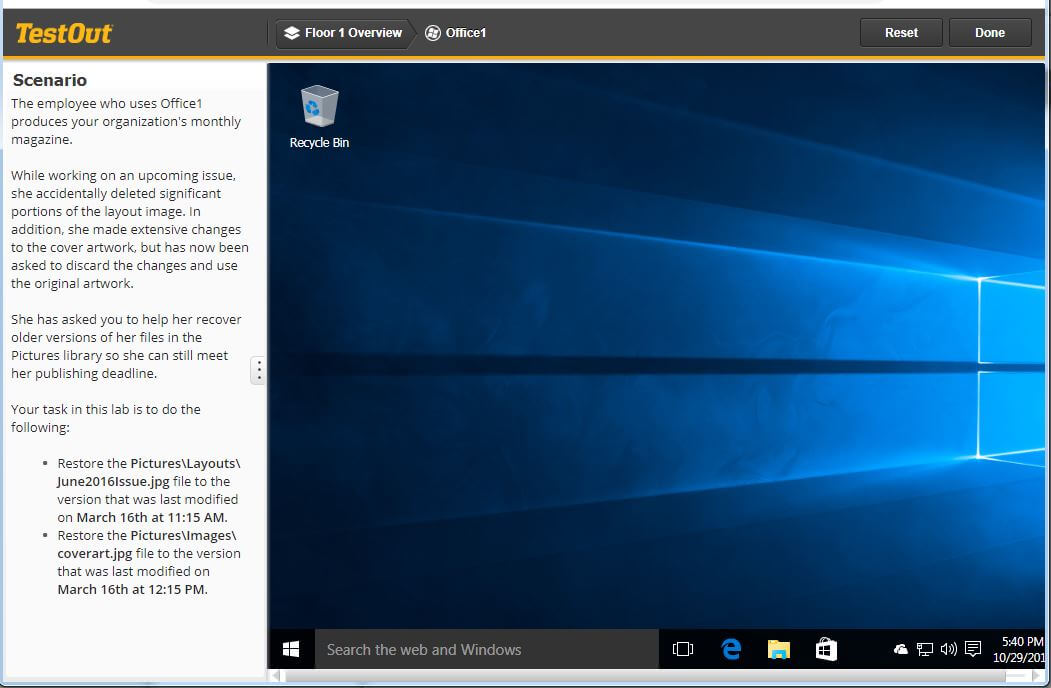Go to Floor 1 Overview breadcrumb
This screenshot has width=1051, height=688.
point(343,33)
